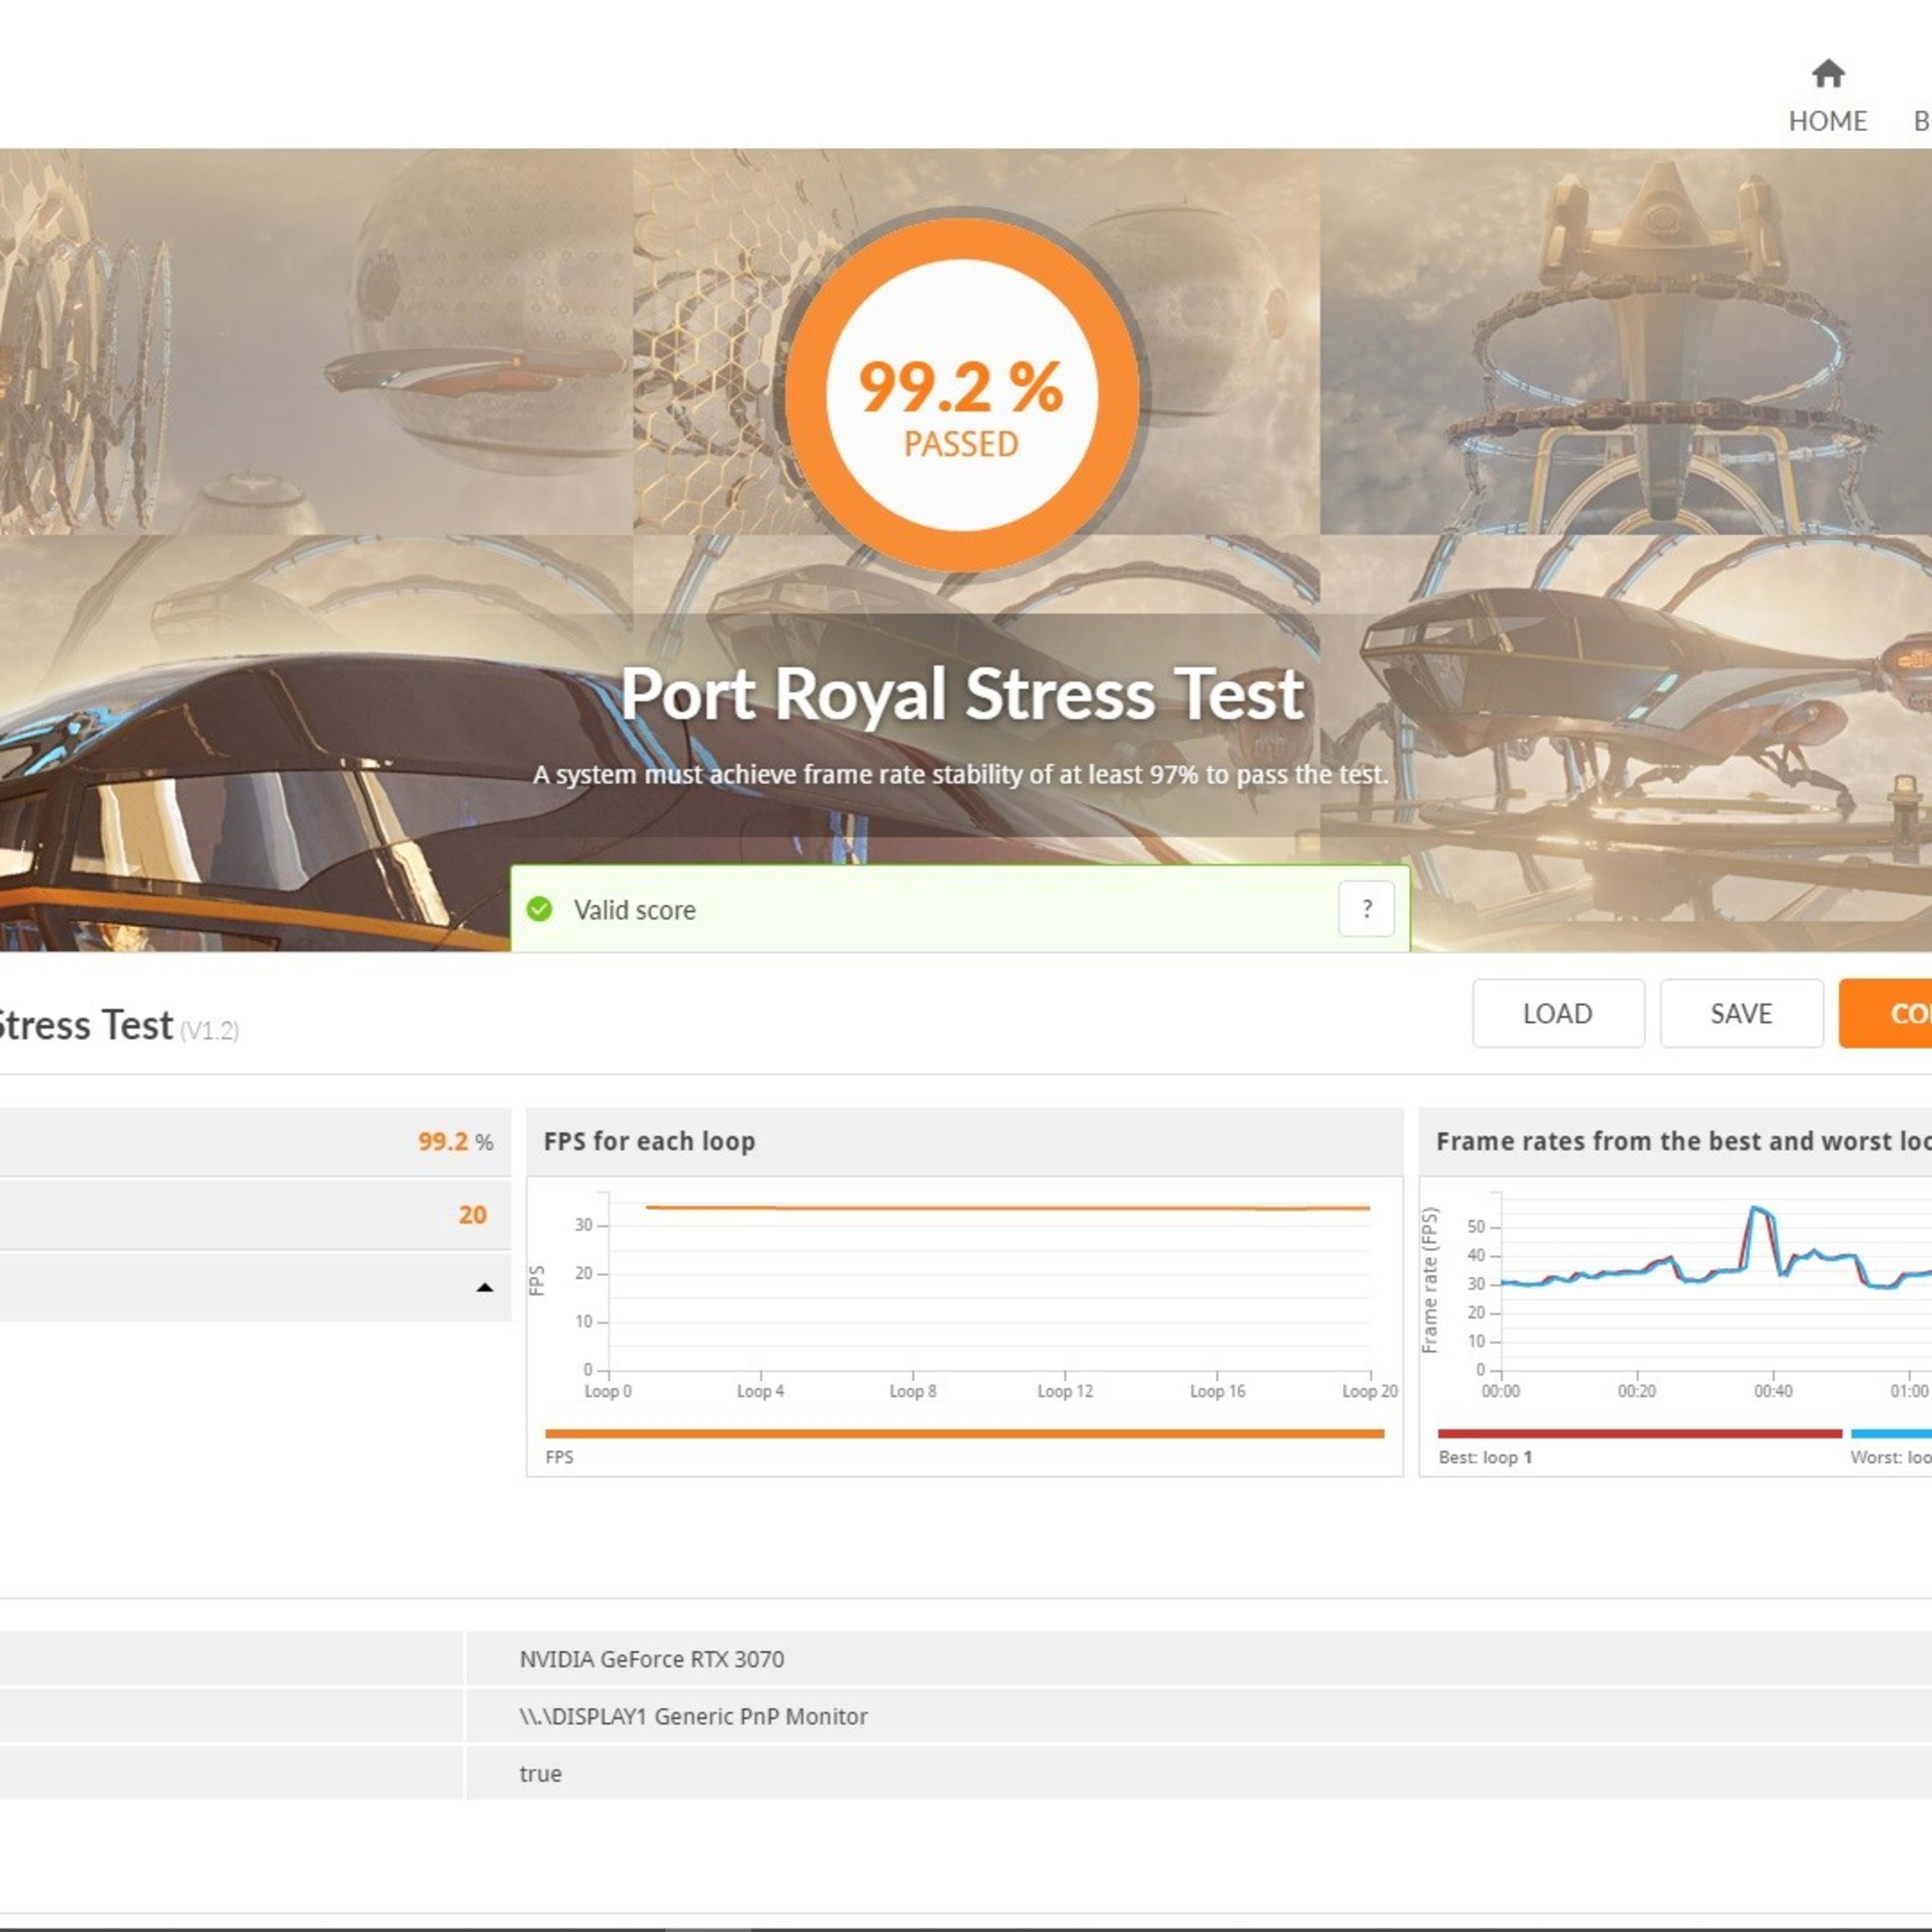Click the Home house icon
1932x1932 pixels.
[1828, 73]
